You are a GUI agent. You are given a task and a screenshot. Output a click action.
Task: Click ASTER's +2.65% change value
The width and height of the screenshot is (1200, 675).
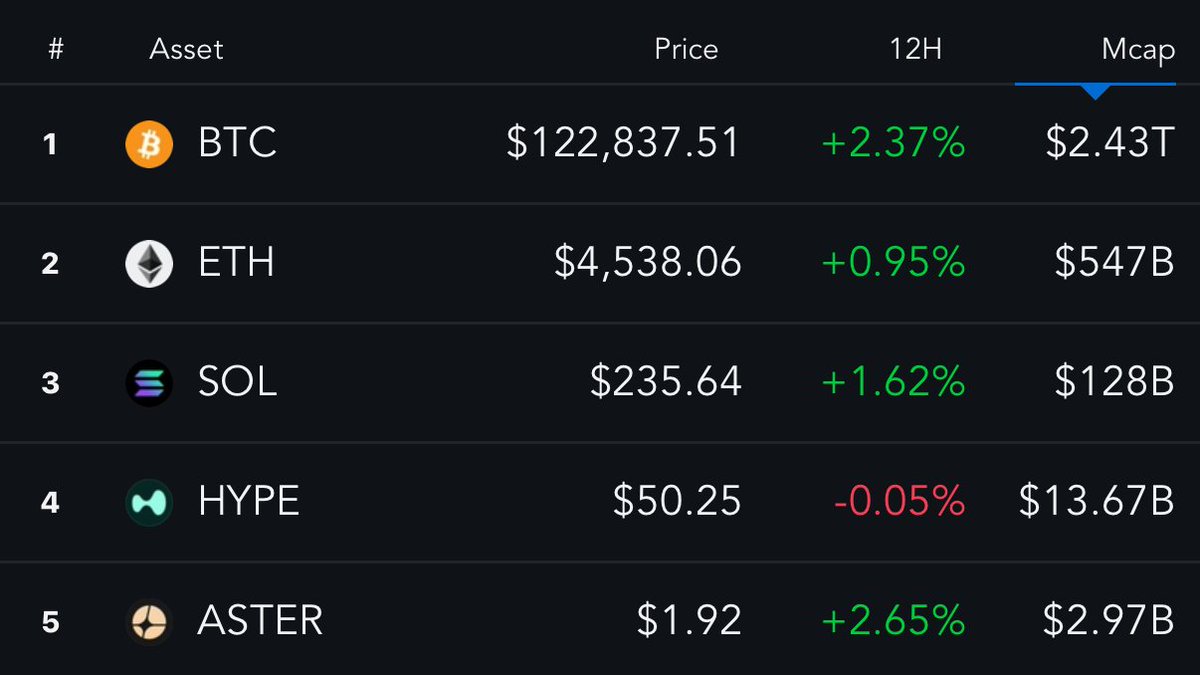pyautogui.click(x=893, y=621)
